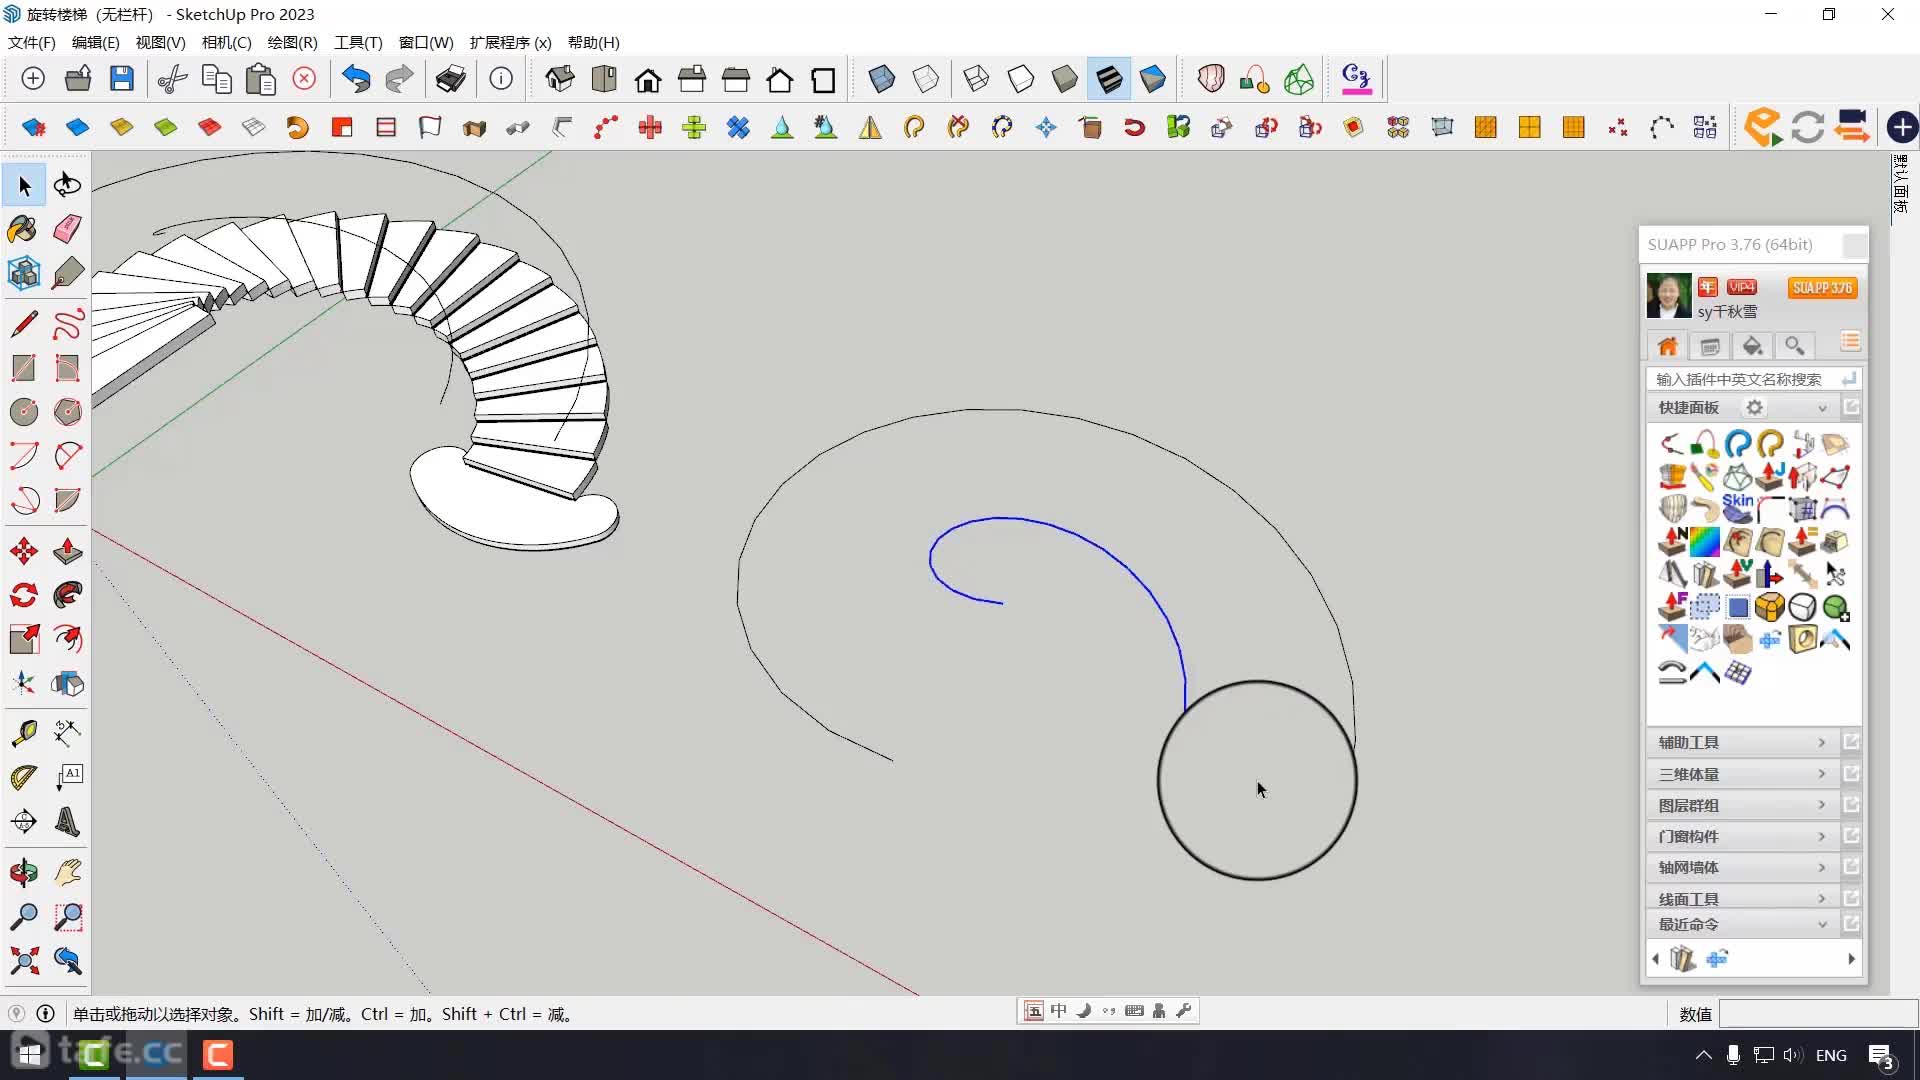Open the 帮助(H) menu
The image size is (1920, 1080).
click(593, 42)
